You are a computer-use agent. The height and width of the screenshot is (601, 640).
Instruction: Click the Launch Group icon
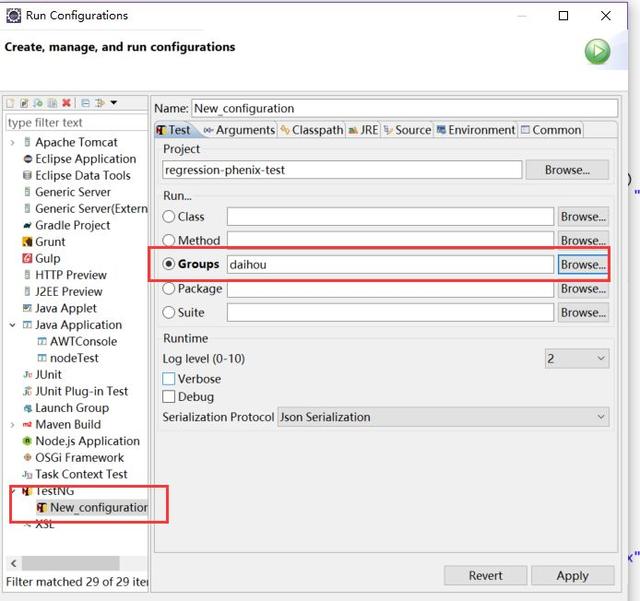tap(27, 408)
